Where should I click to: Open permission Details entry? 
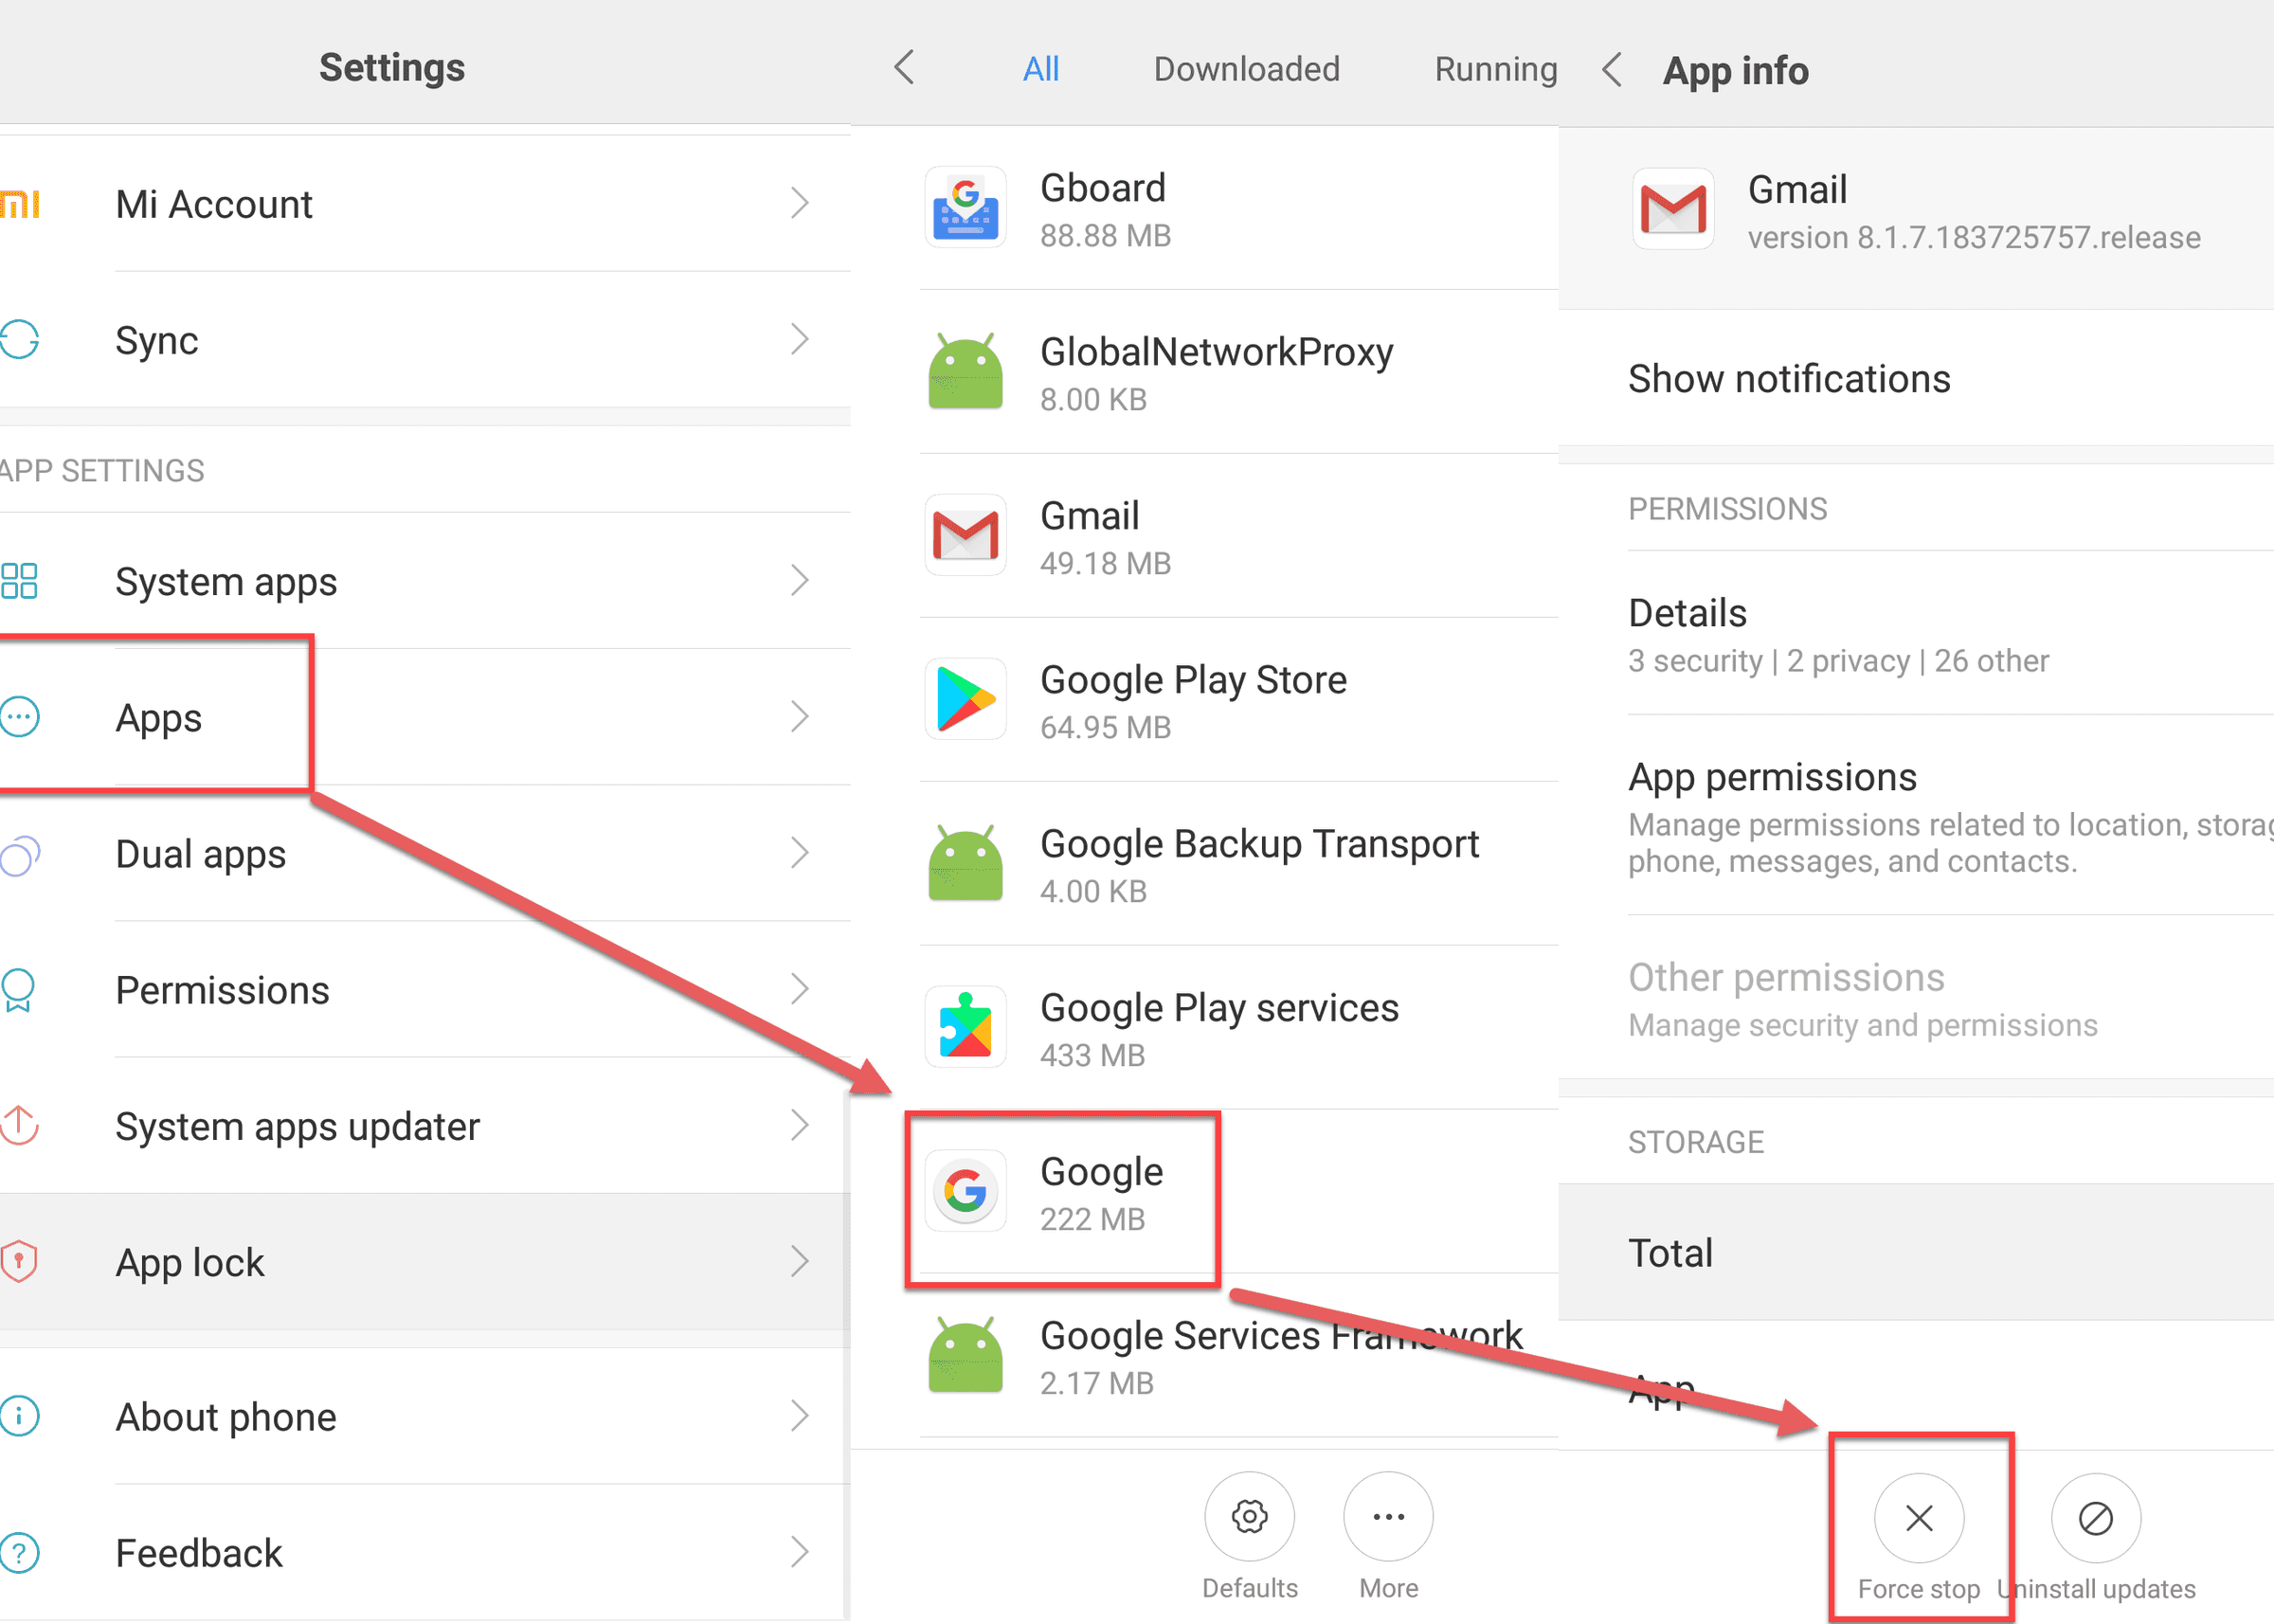coord(1916,634)
